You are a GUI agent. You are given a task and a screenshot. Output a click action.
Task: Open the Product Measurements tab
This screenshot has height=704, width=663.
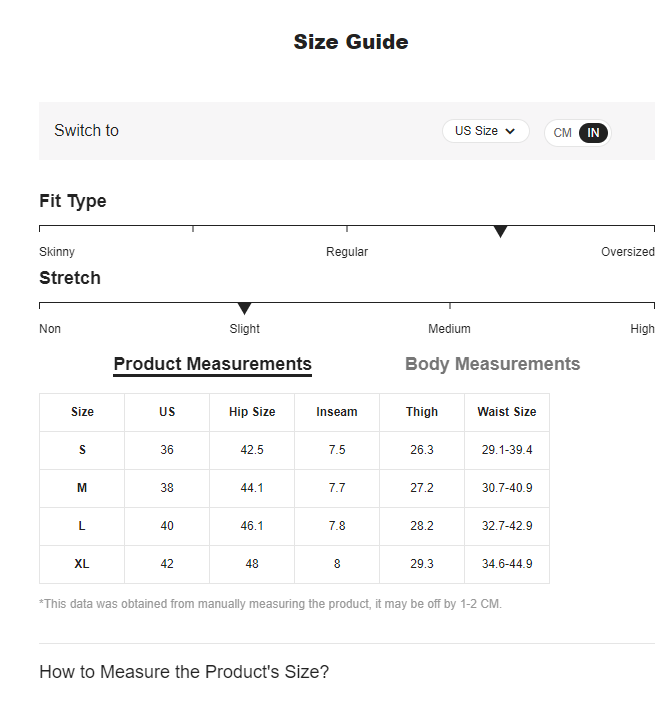212,364
